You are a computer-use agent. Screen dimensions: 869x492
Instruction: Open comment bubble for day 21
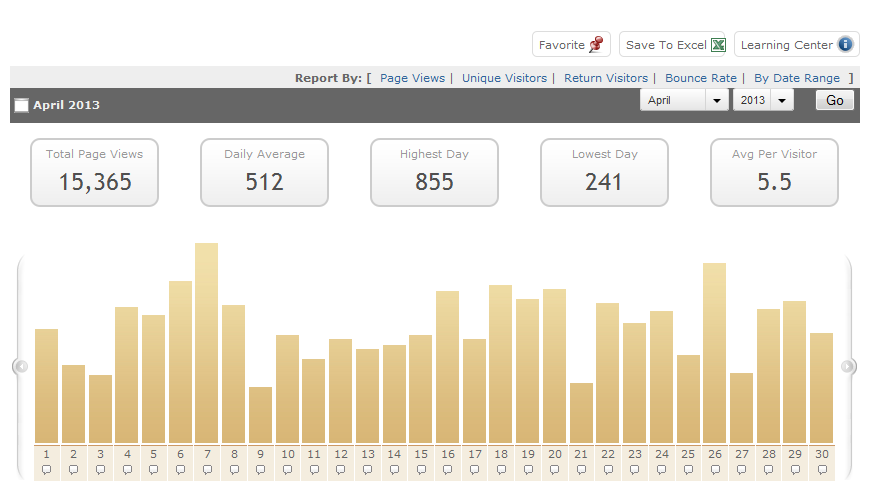pos(581,470)
